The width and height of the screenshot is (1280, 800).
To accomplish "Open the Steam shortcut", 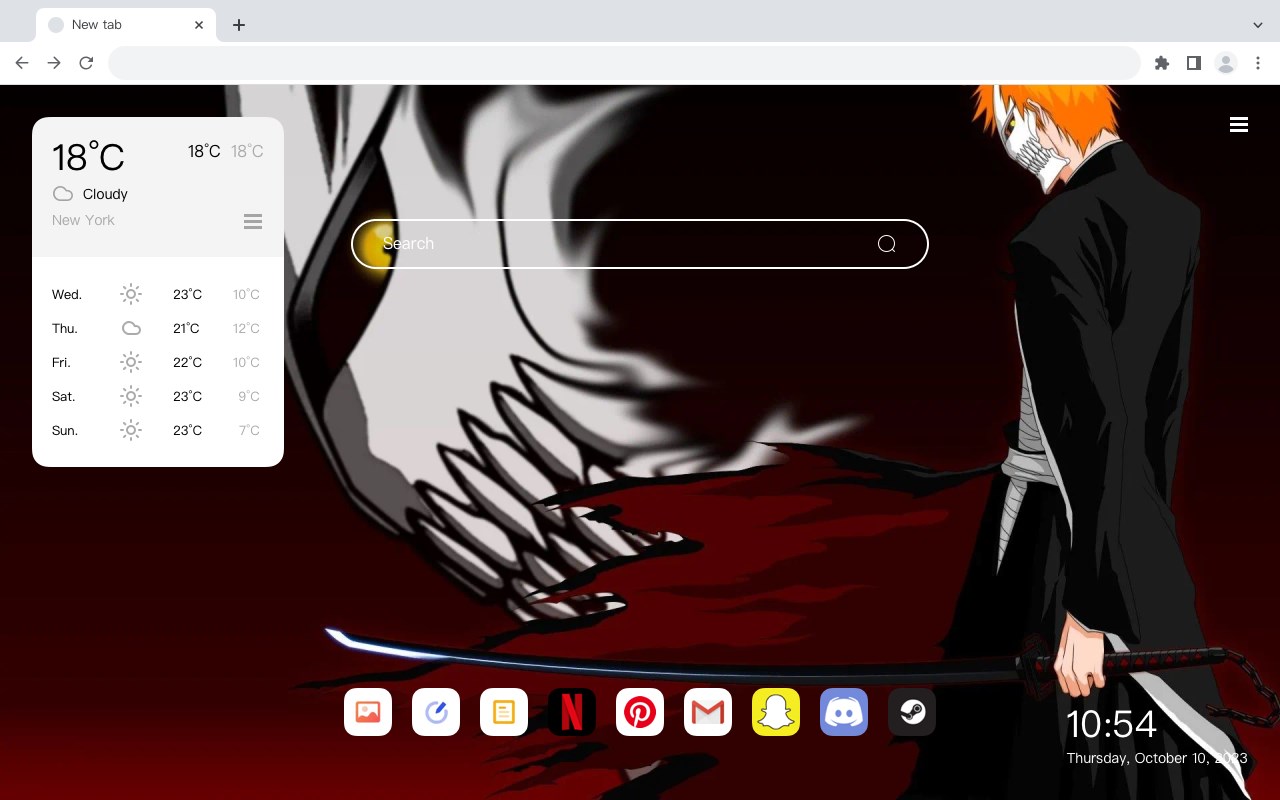I will [912, 712].
